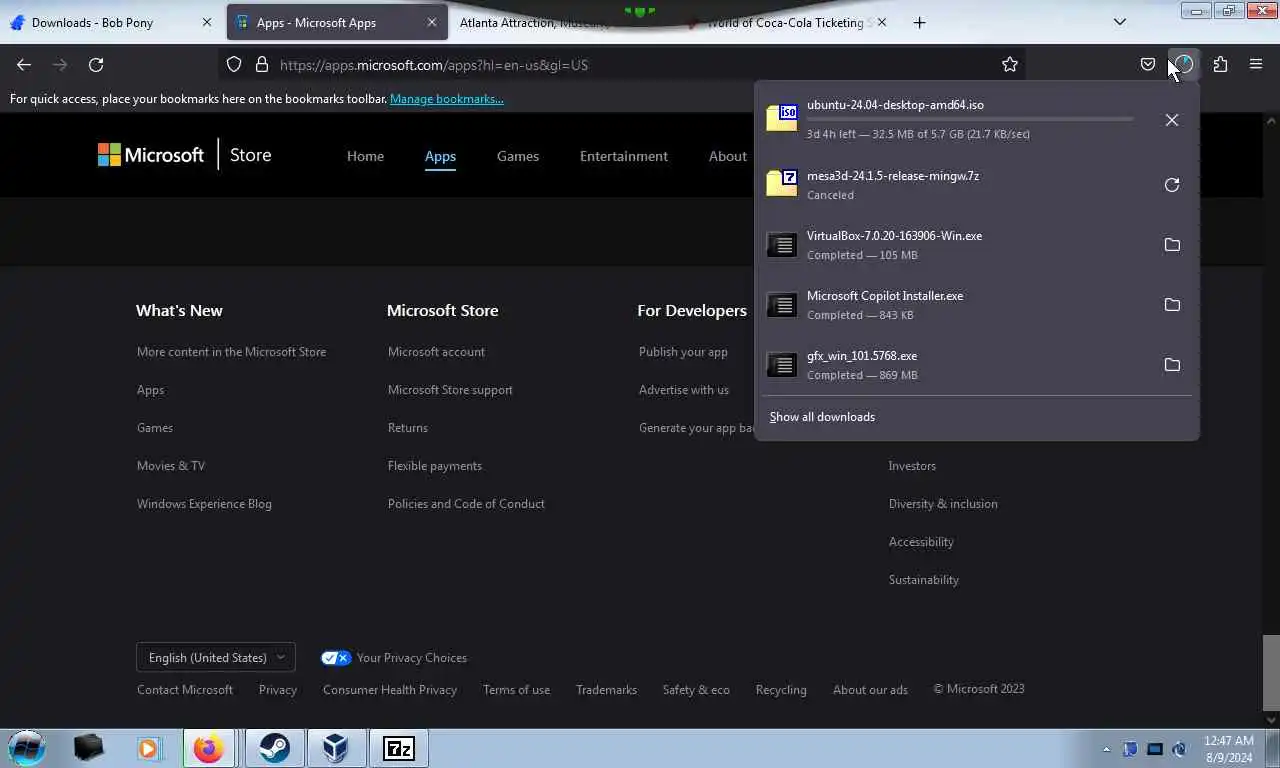Close the Downloads - Bob Pony tab

coord(207,22)
